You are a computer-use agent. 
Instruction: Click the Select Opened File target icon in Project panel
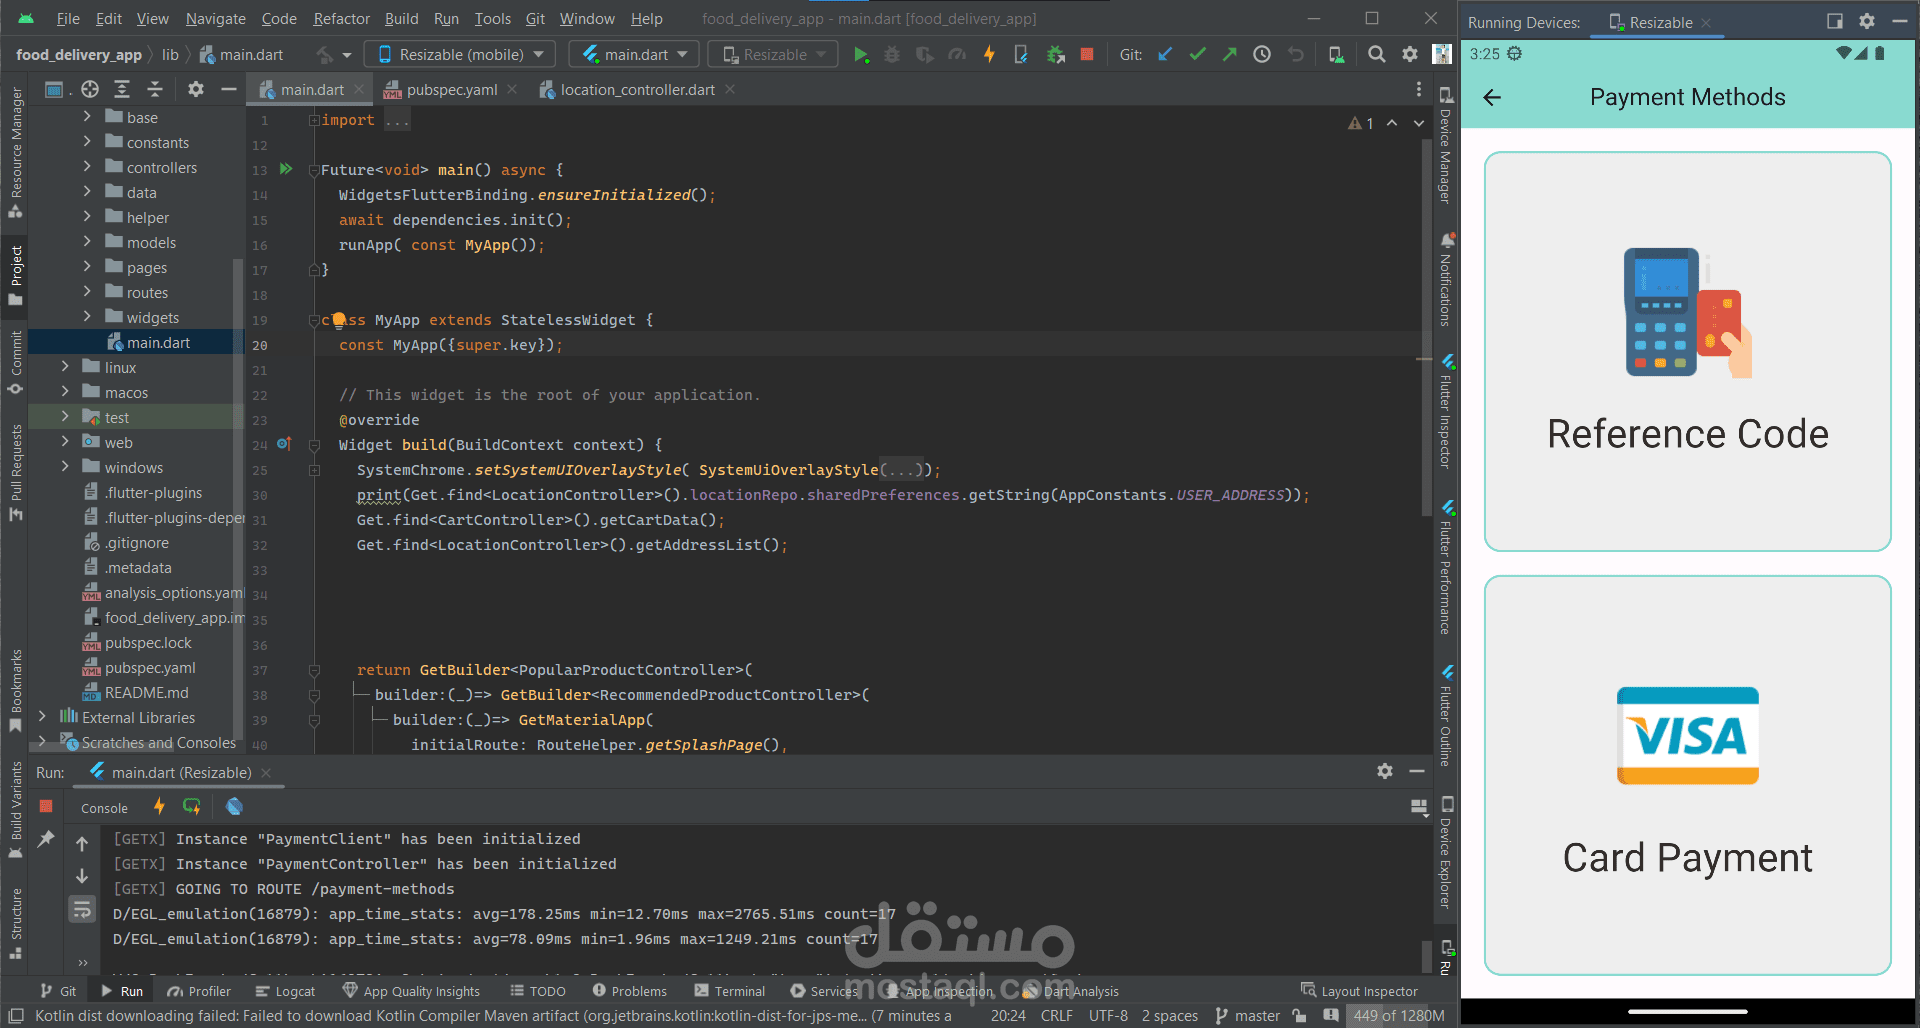click(90, 90)
